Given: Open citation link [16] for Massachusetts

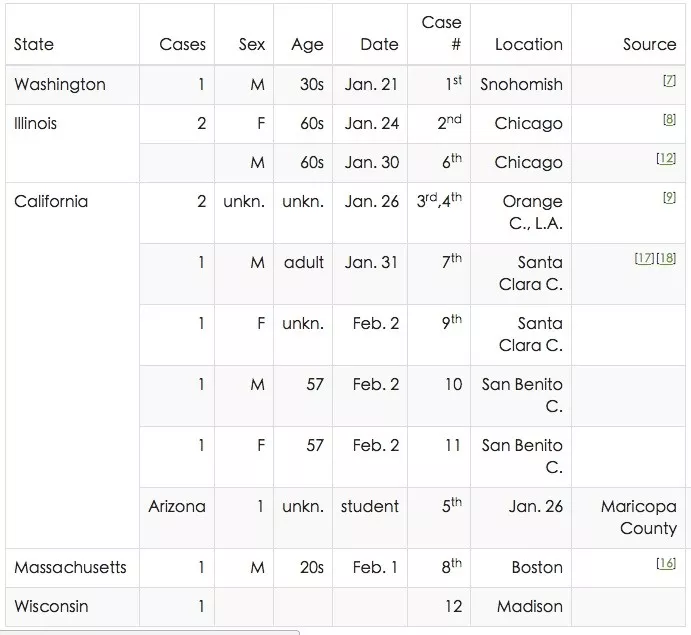Looking at the screenshot, I should [x=666, y=563].
